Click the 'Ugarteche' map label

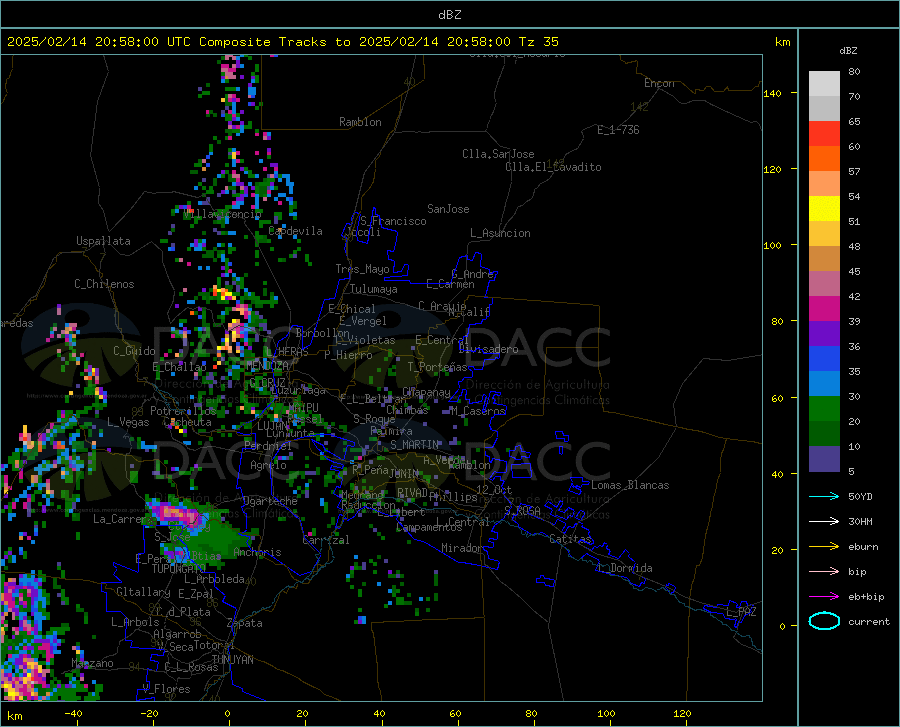coord(270,501)
